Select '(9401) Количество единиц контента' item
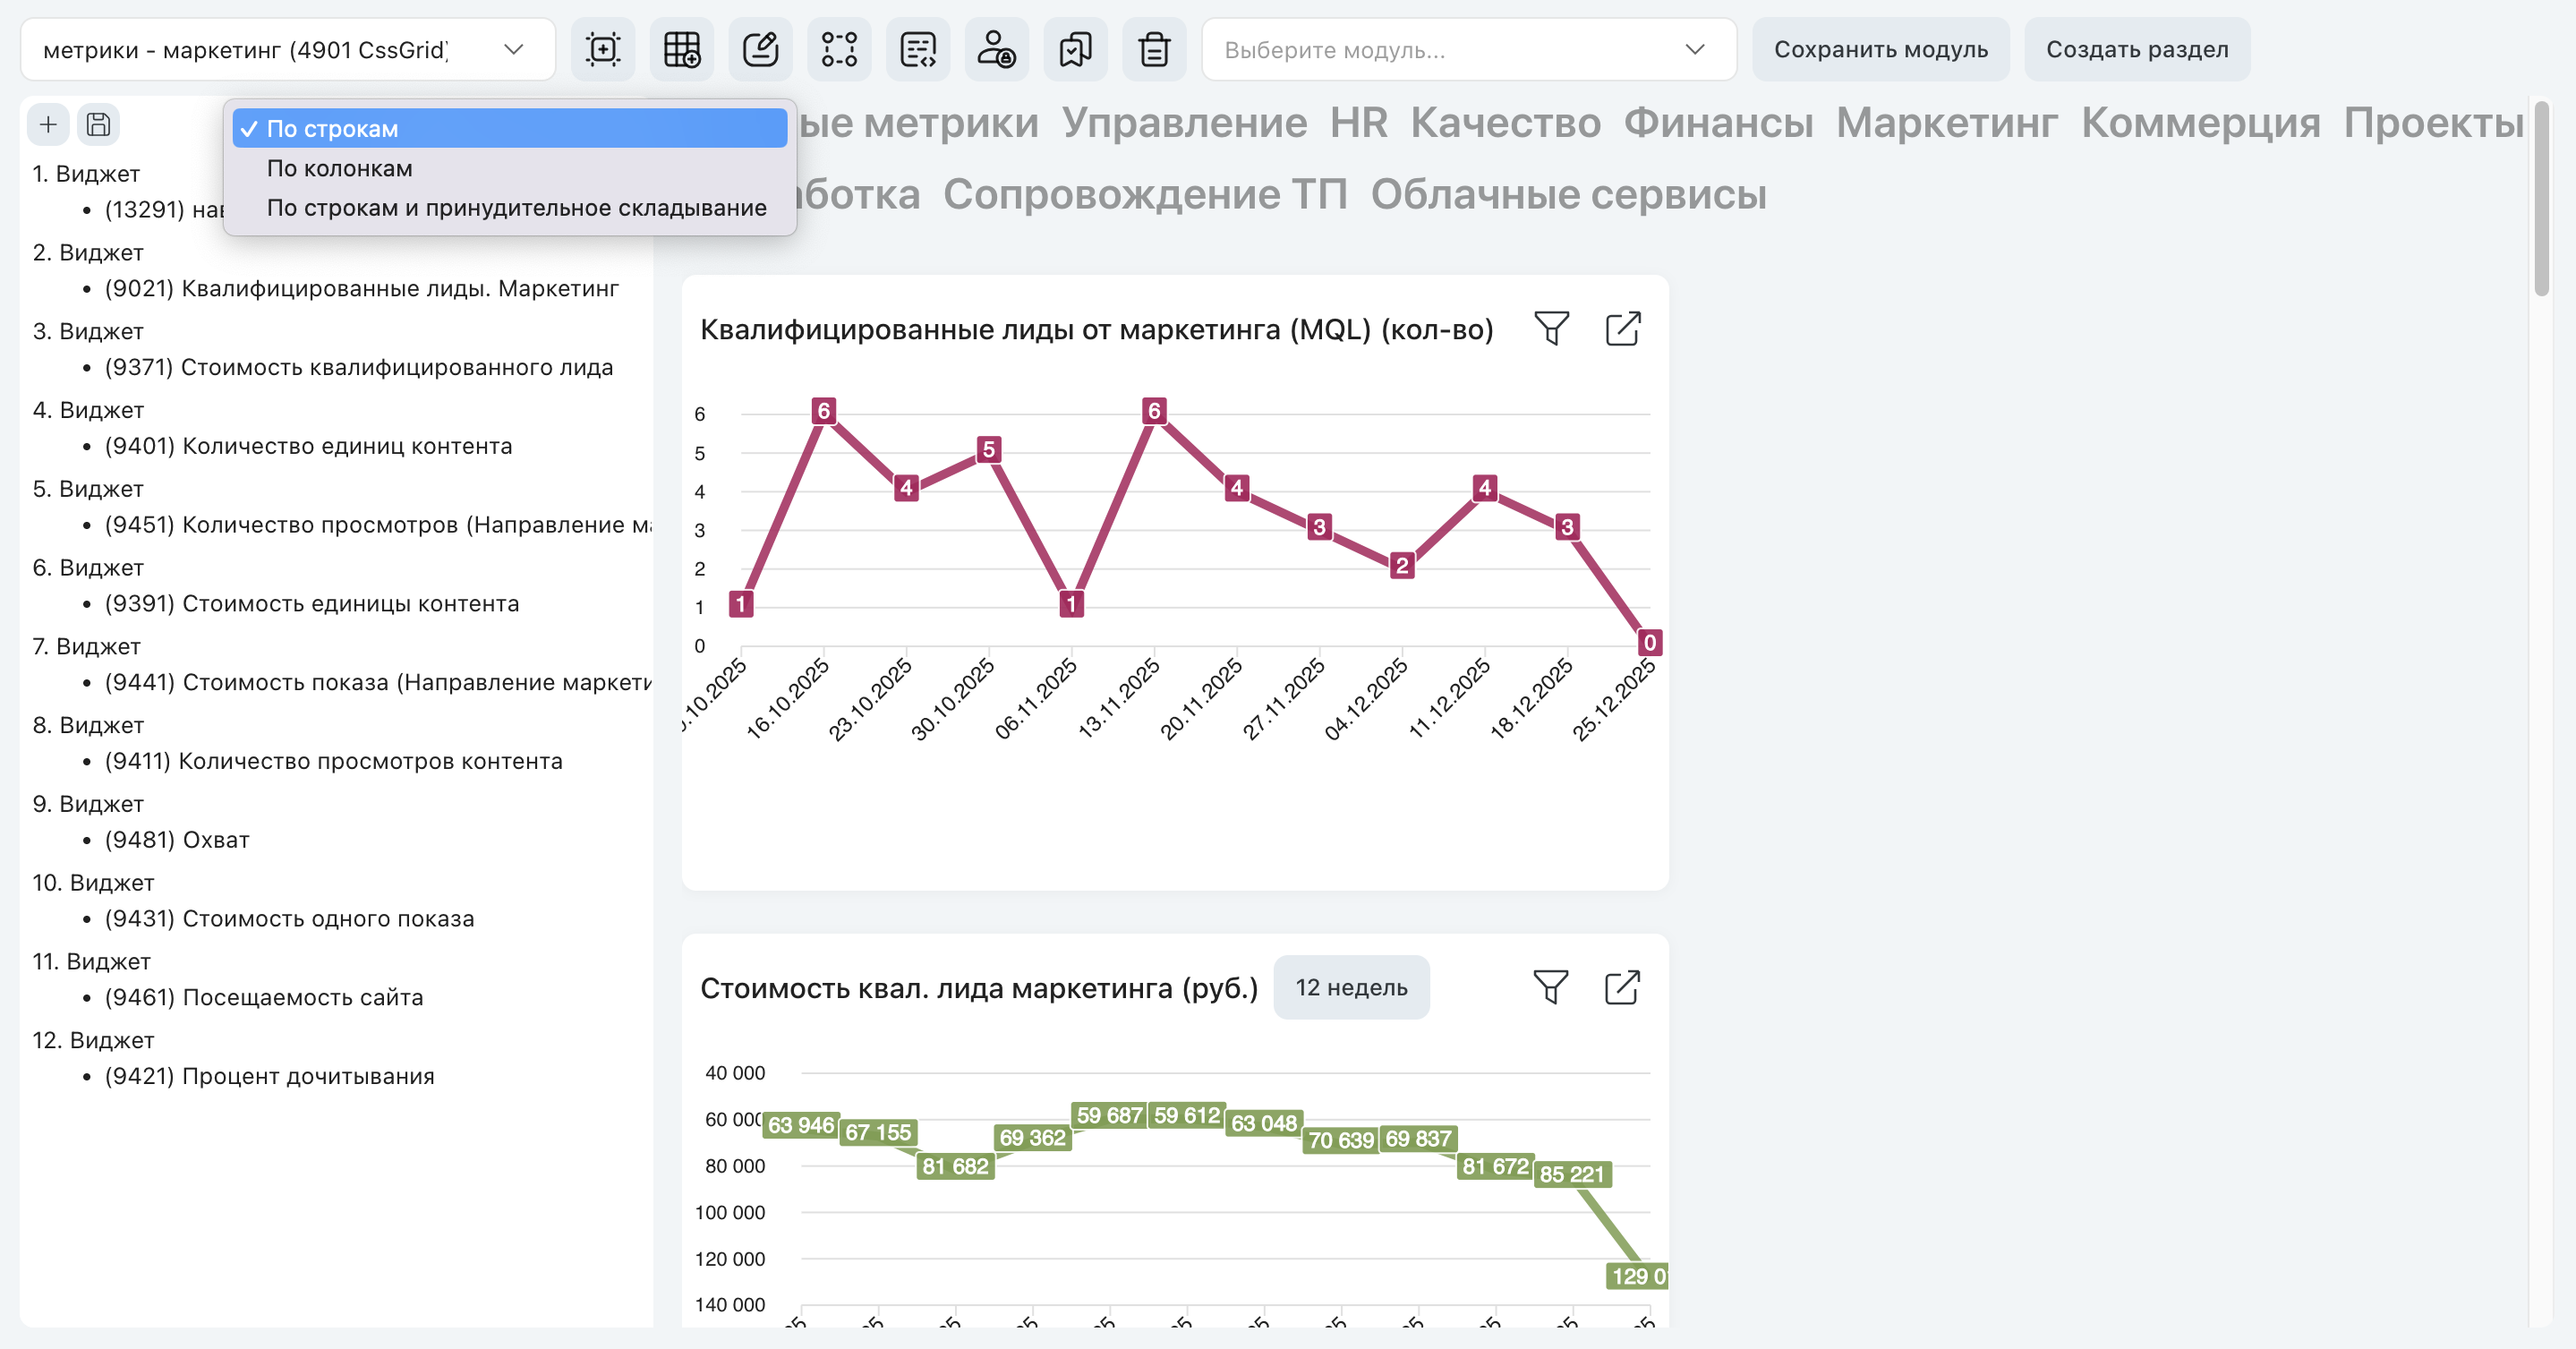The image size is (2576, 1349). tap(308, 447)
